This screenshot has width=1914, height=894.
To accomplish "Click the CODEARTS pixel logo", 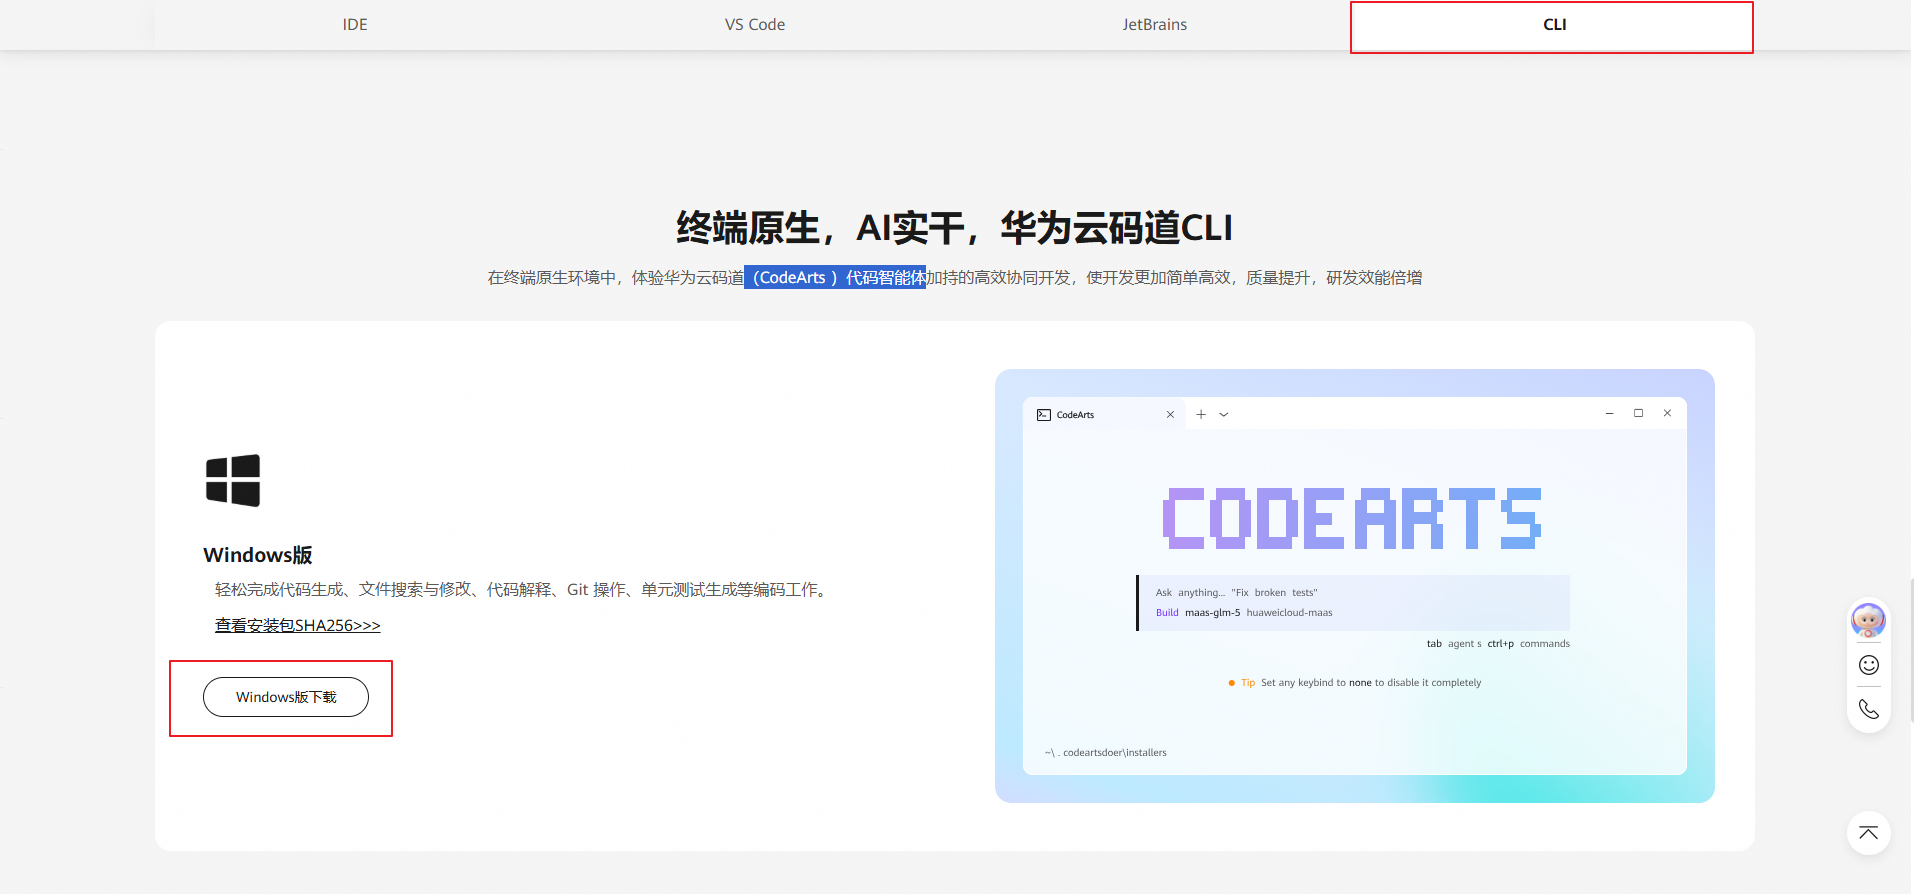I will 1352,518.
